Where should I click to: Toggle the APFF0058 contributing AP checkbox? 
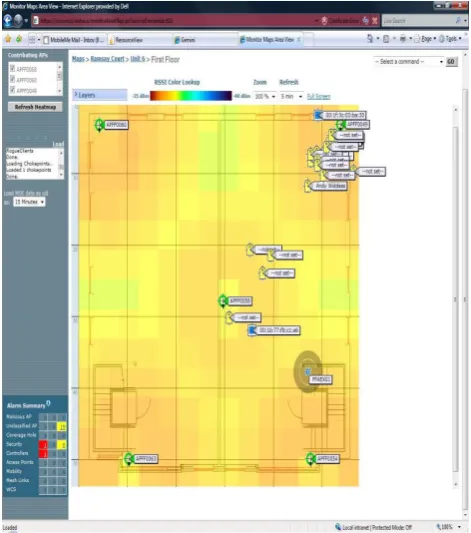tap(13, 69)
